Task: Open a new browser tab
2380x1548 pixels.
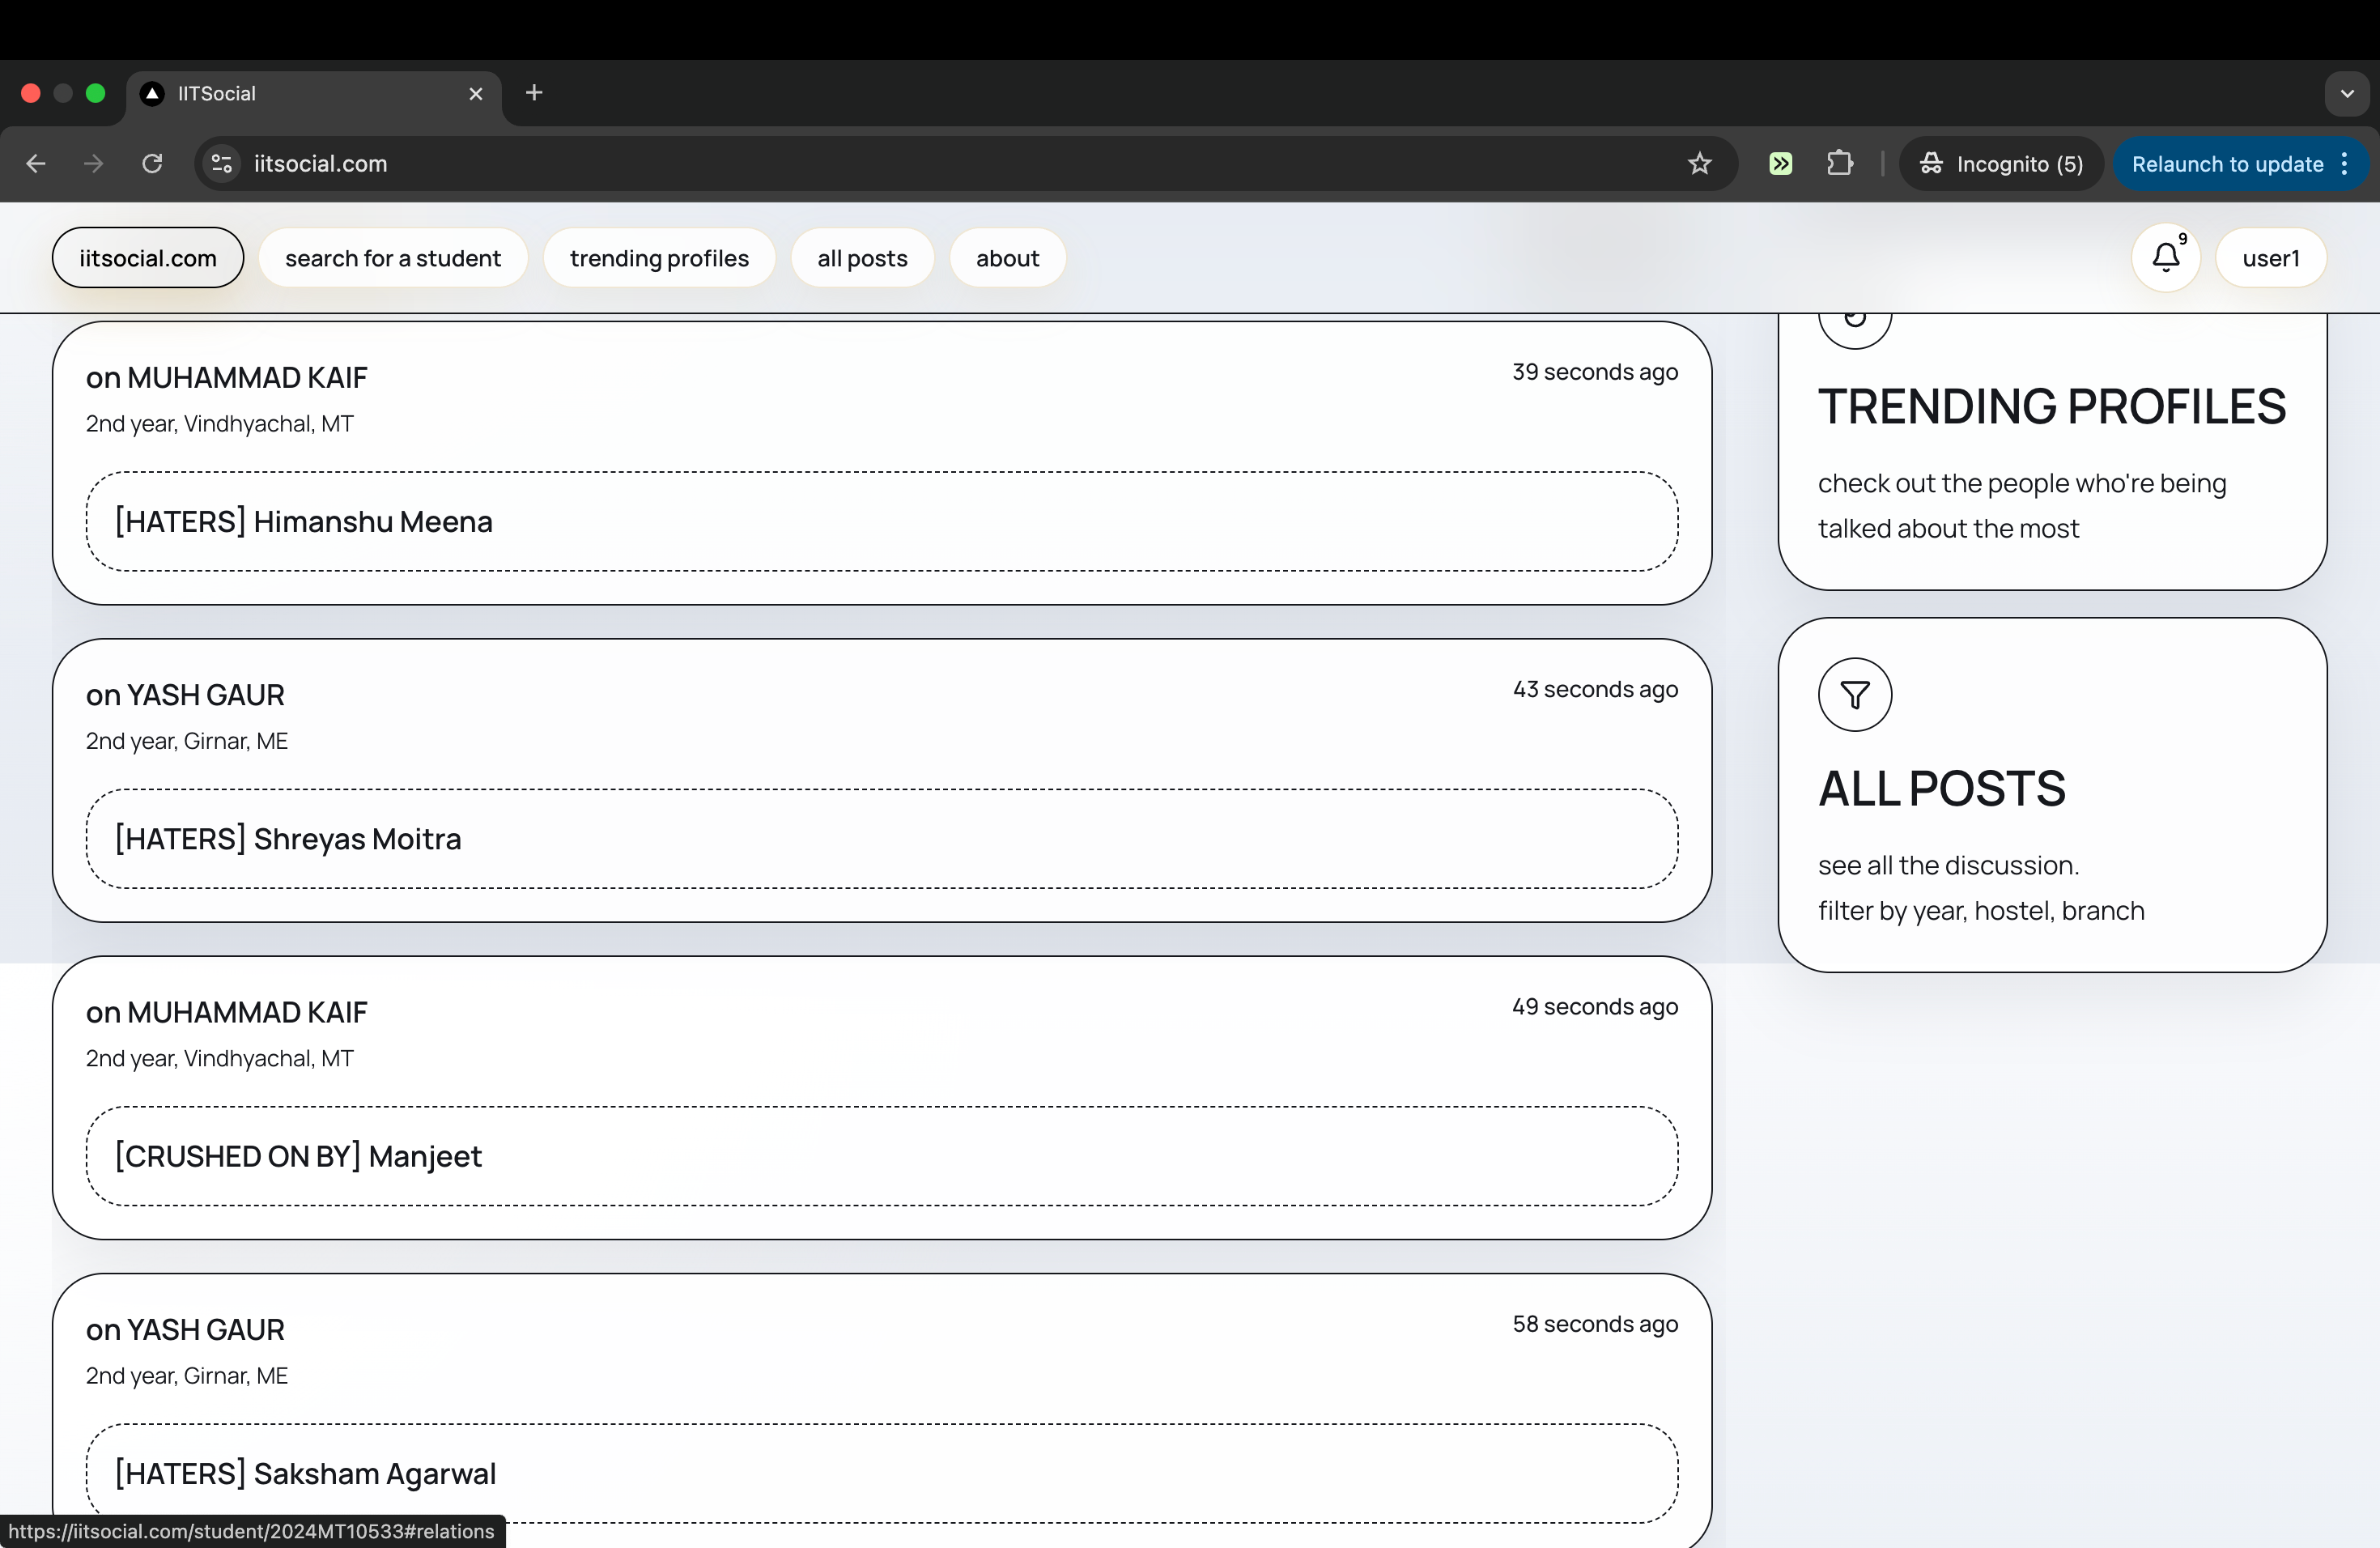Action: (534, 93)
